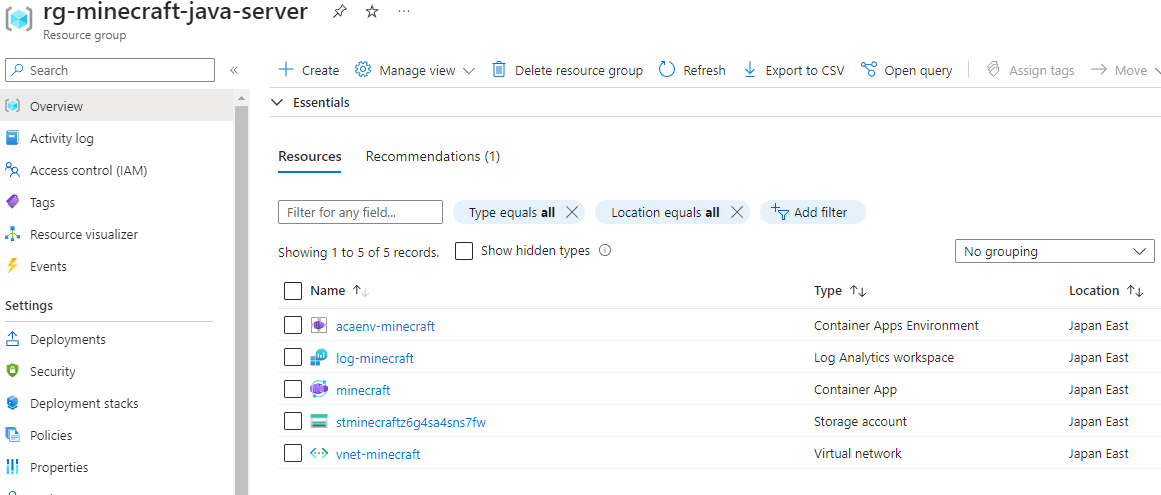Viewport: 1161px width, 495px height.
Task: Click the Resource visualizer icon
Action: pyautogui.click(x=13, y=235)
